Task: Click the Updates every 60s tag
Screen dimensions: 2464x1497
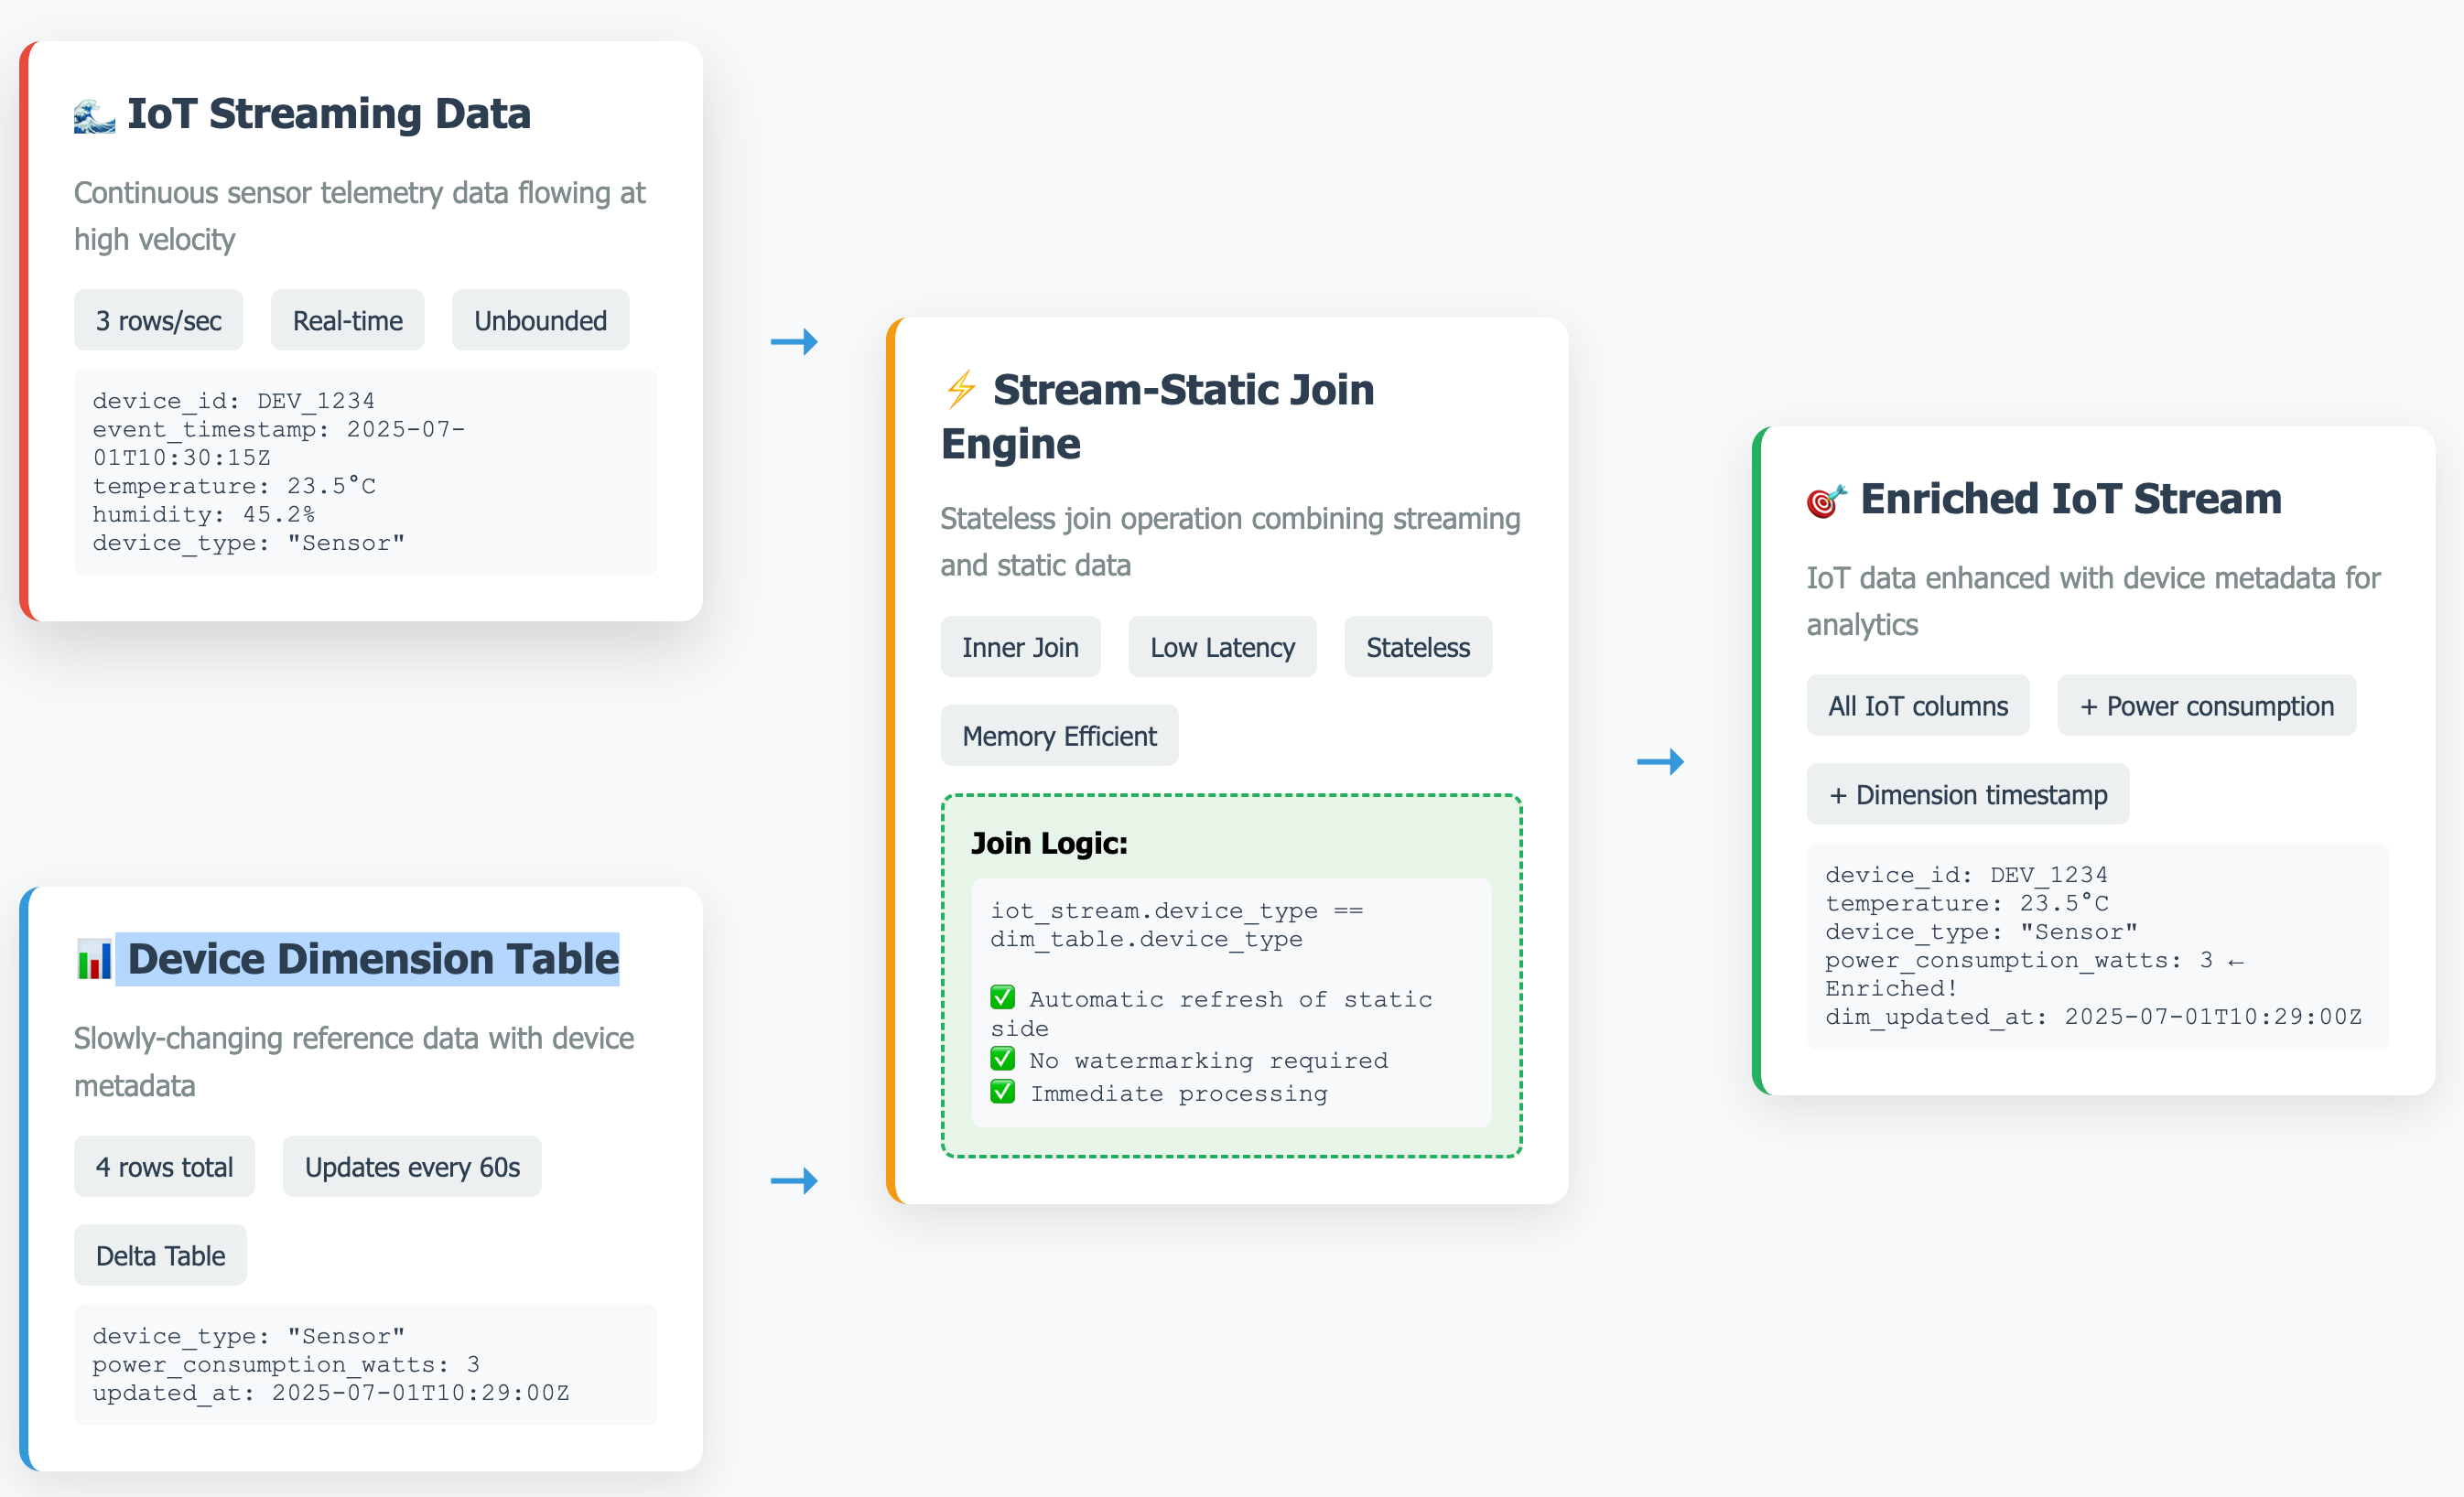Action: click(412, 1167)
